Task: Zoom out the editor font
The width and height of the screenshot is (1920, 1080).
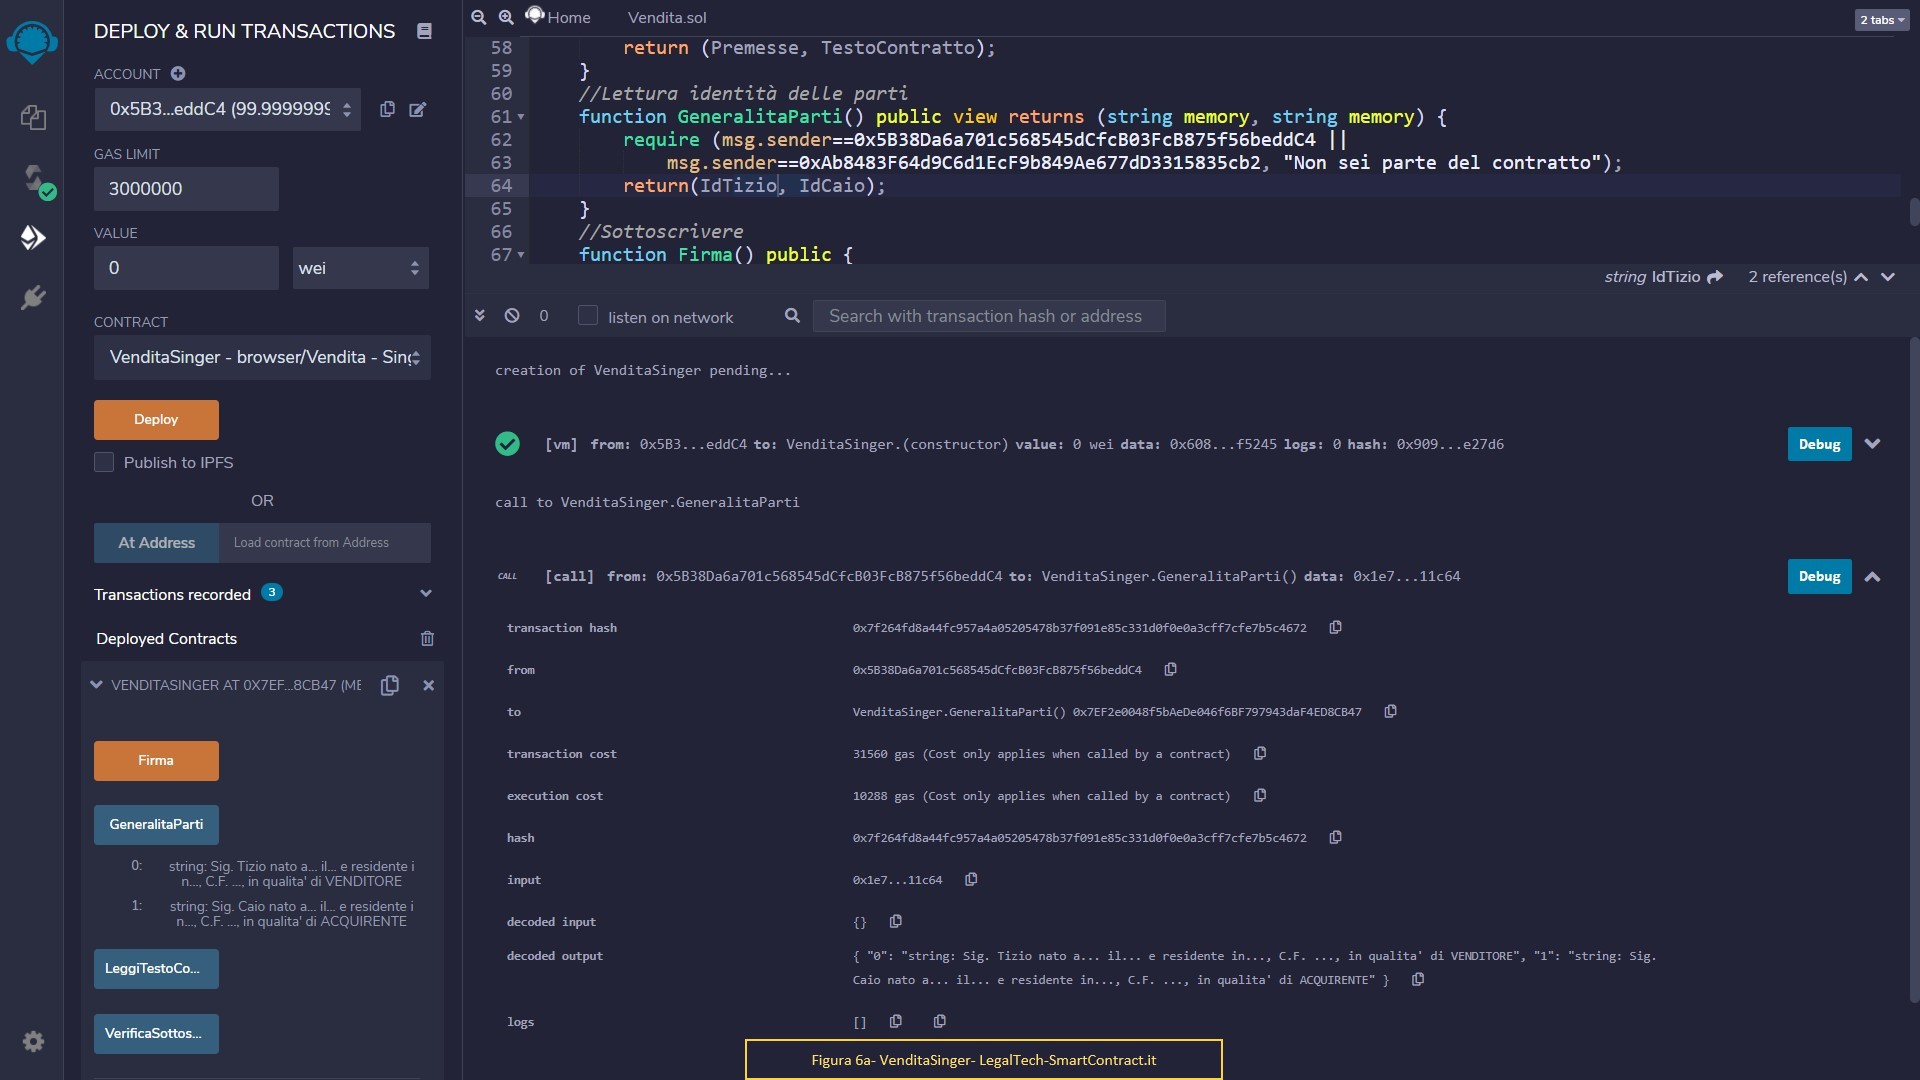Action: click(479, 17)
